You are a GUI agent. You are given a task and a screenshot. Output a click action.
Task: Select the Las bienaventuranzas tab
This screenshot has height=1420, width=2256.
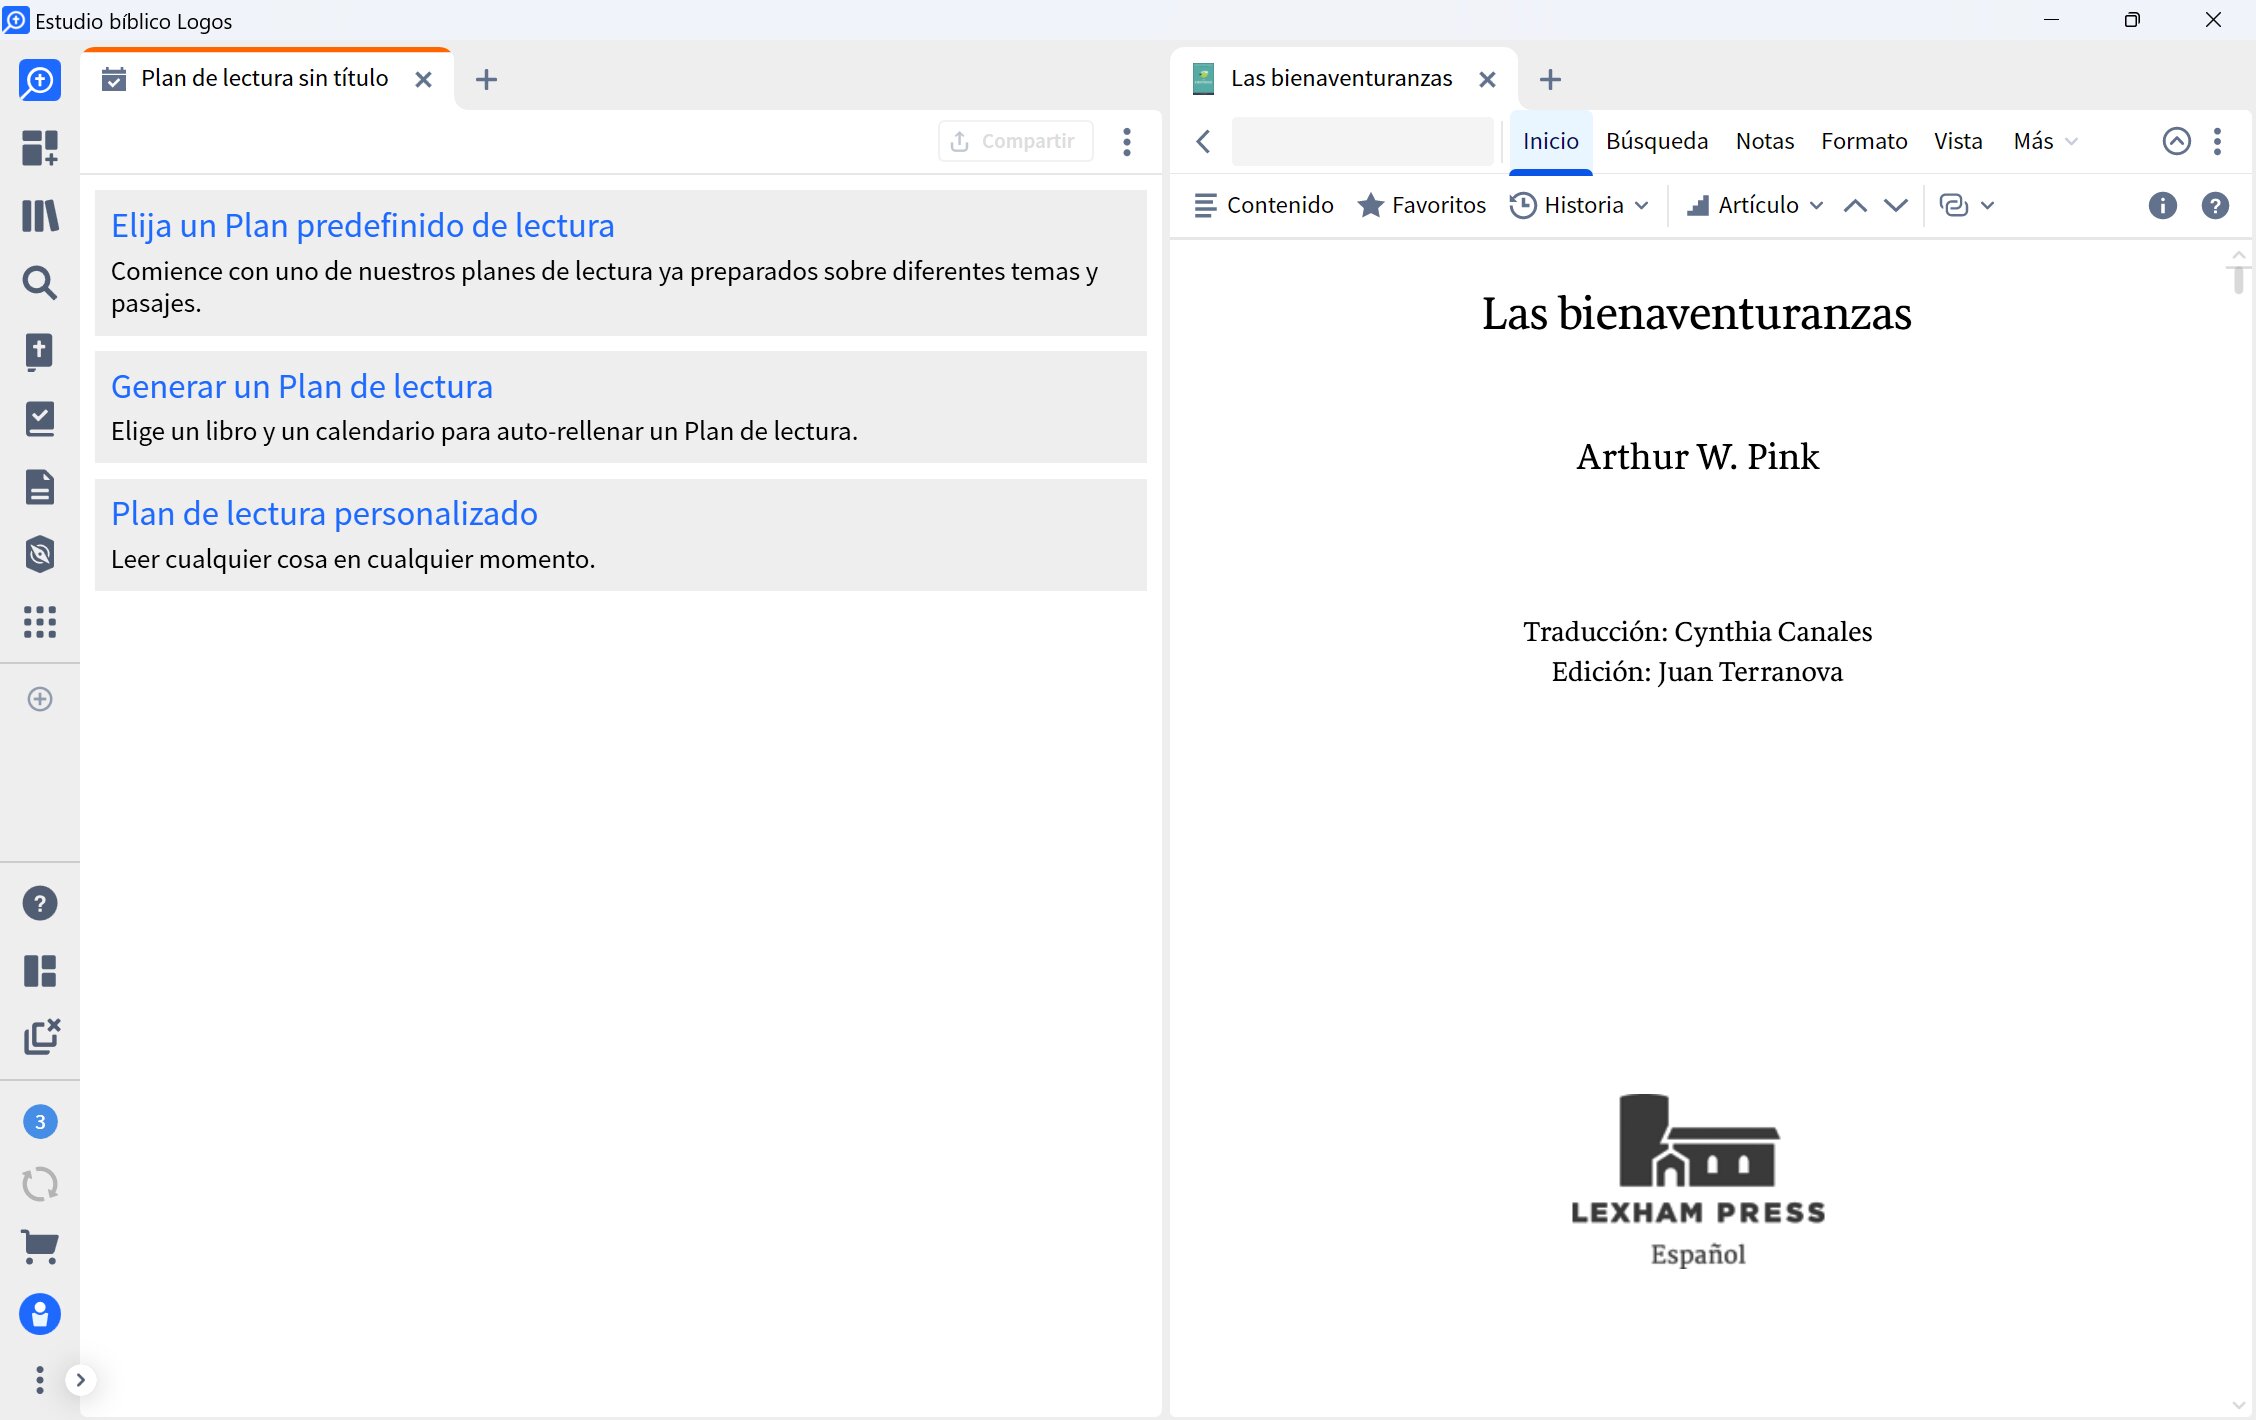pos(1341,78)
